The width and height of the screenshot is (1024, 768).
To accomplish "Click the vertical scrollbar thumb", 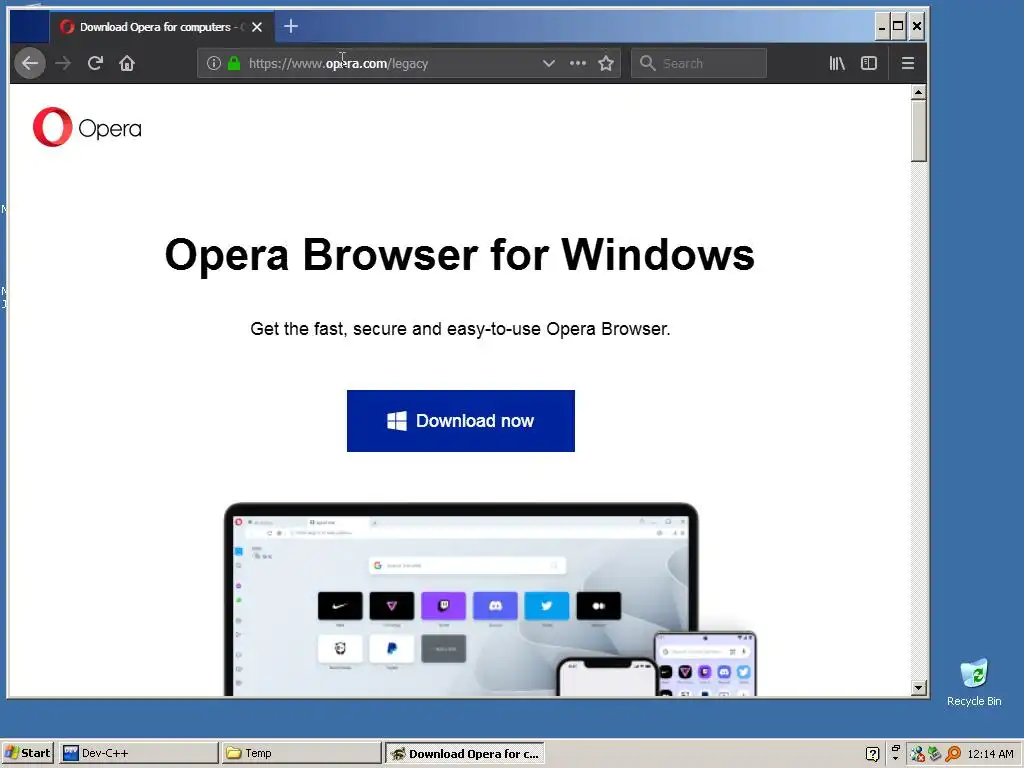I will (919, 131).
